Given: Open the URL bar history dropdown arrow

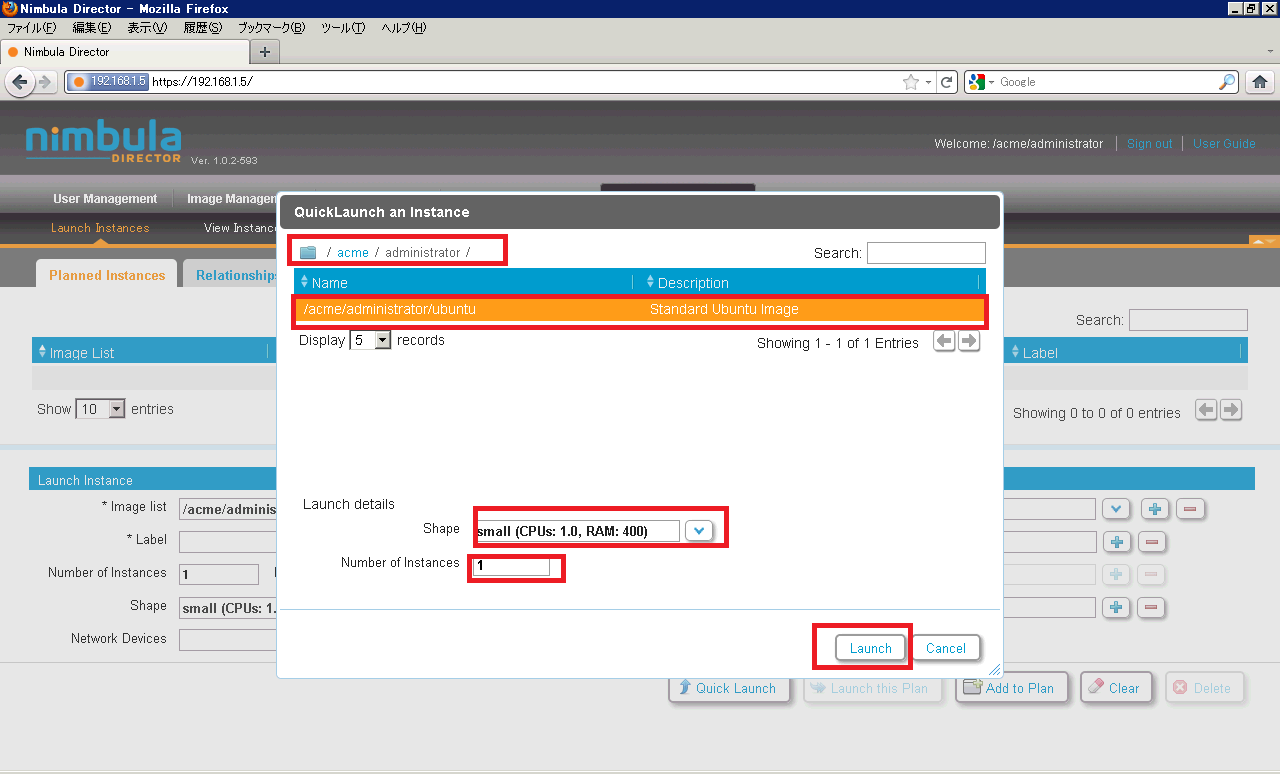Looking at the screenshot, I should 929,82.
